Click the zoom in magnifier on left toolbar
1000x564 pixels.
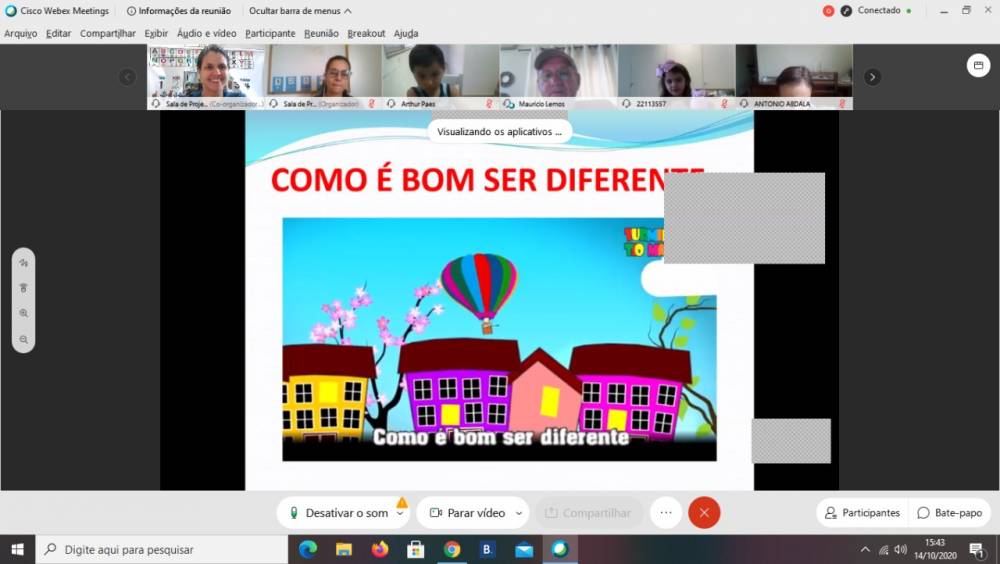23,313
